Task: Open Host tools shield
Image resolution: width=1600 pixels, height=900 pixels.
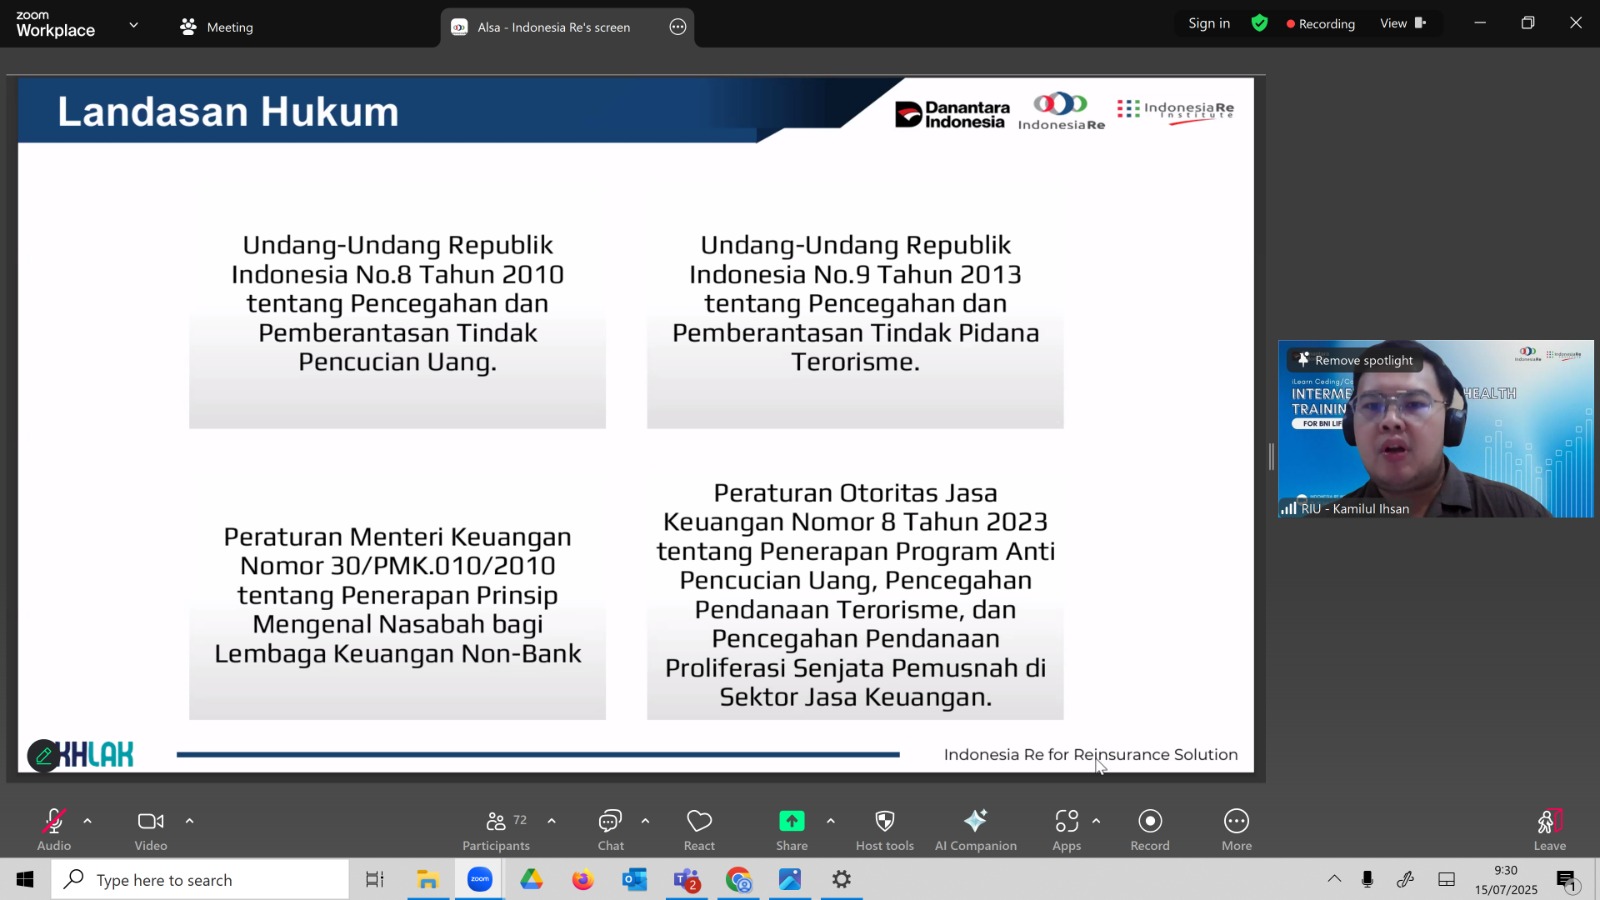Action: (885, 829)
